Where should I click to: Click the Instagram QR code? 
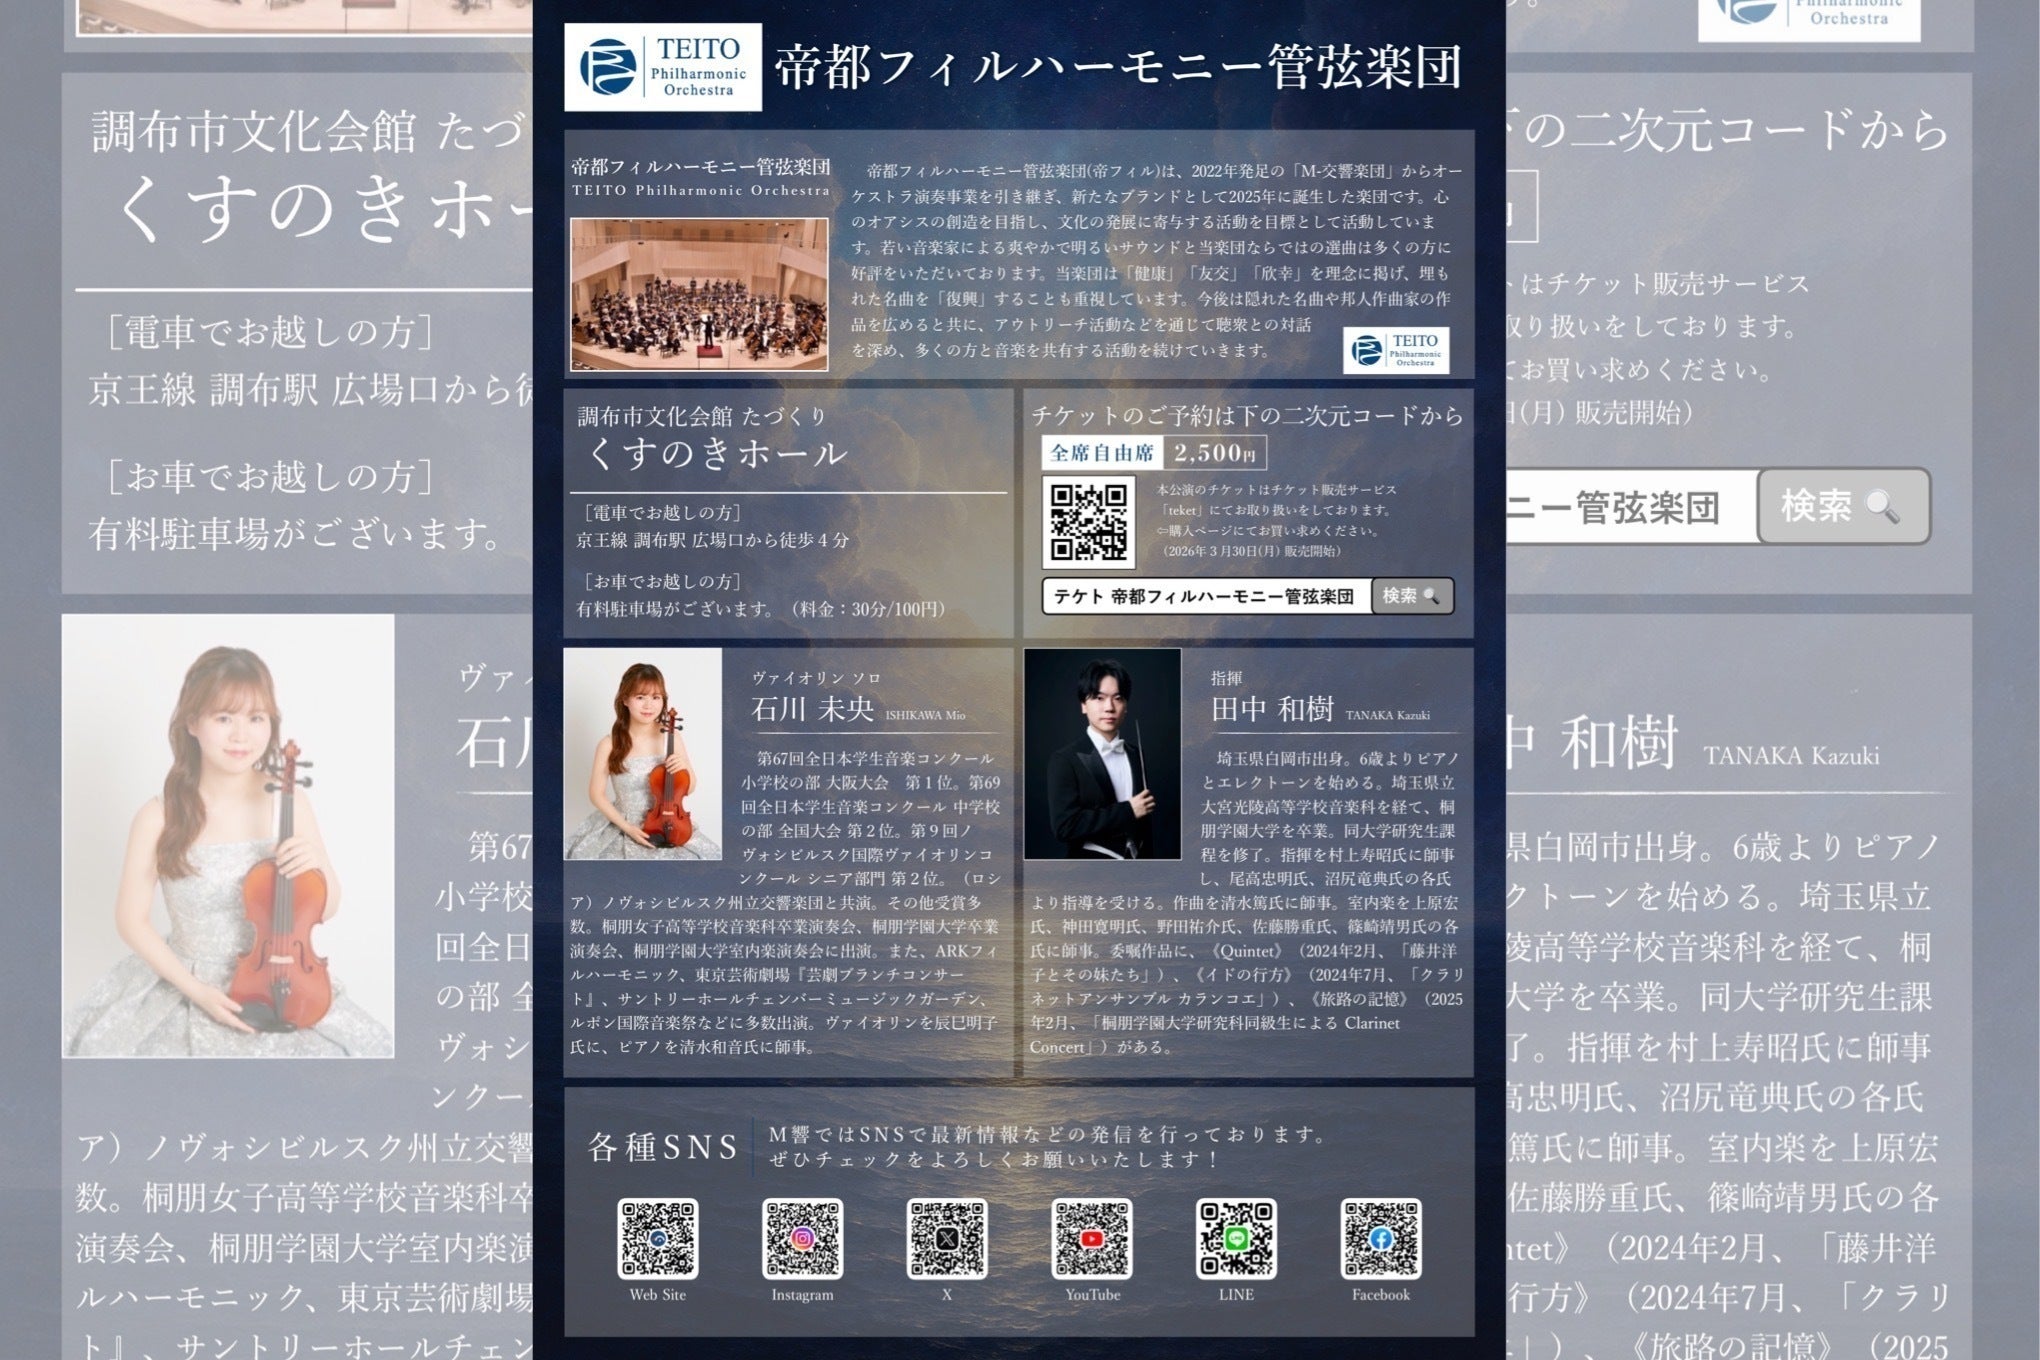click(802, 1238)
